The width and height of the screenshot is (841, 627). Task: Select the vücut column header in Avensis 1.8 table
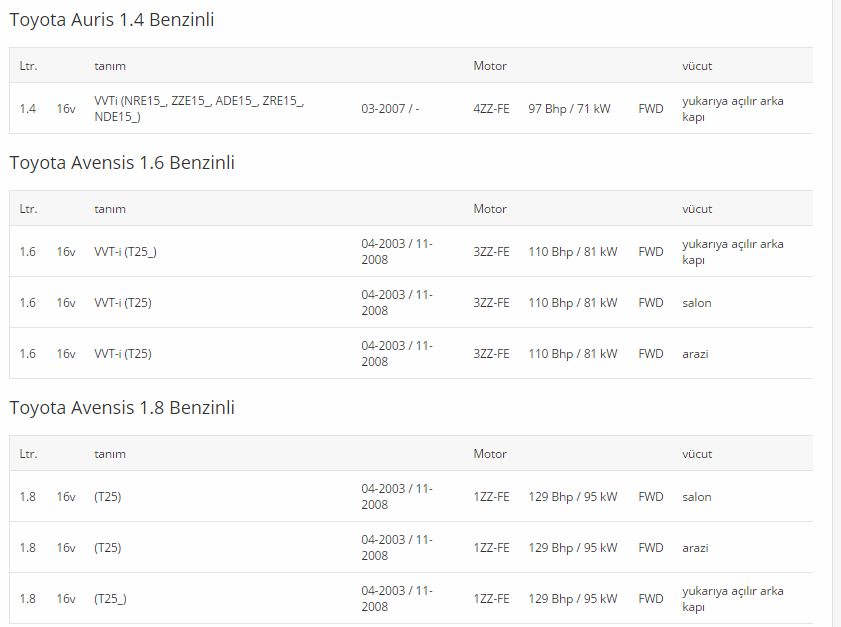(x=697, y=454)
